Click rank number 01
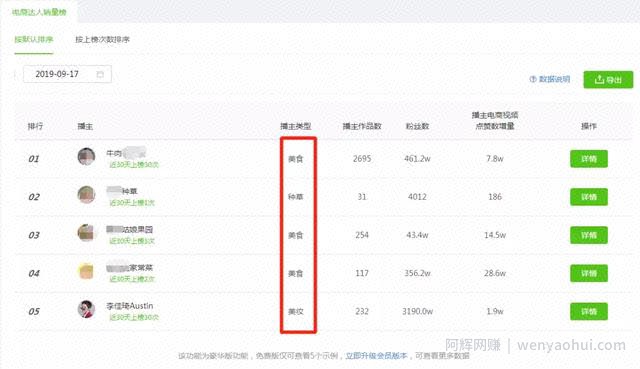This screenshot has width=640, height=369. pos(34,159)
